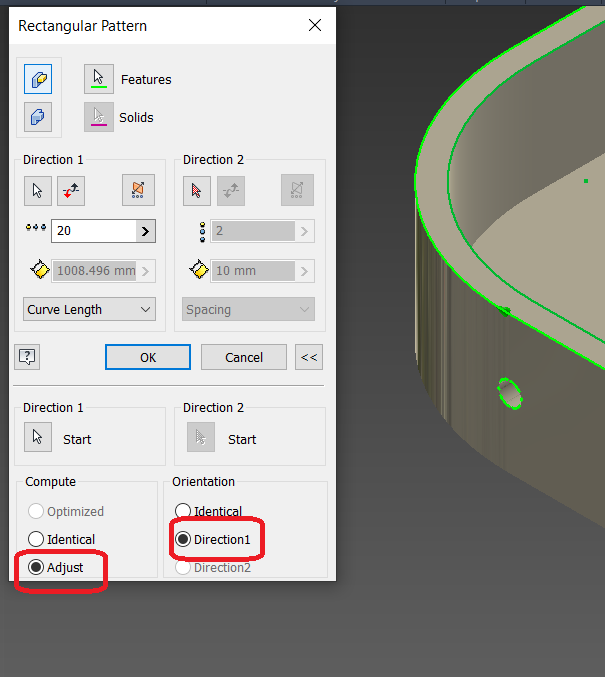This screenshot has height=677, width=605.
Task: Click the 1008.496 mm length field
Action: 94,271
